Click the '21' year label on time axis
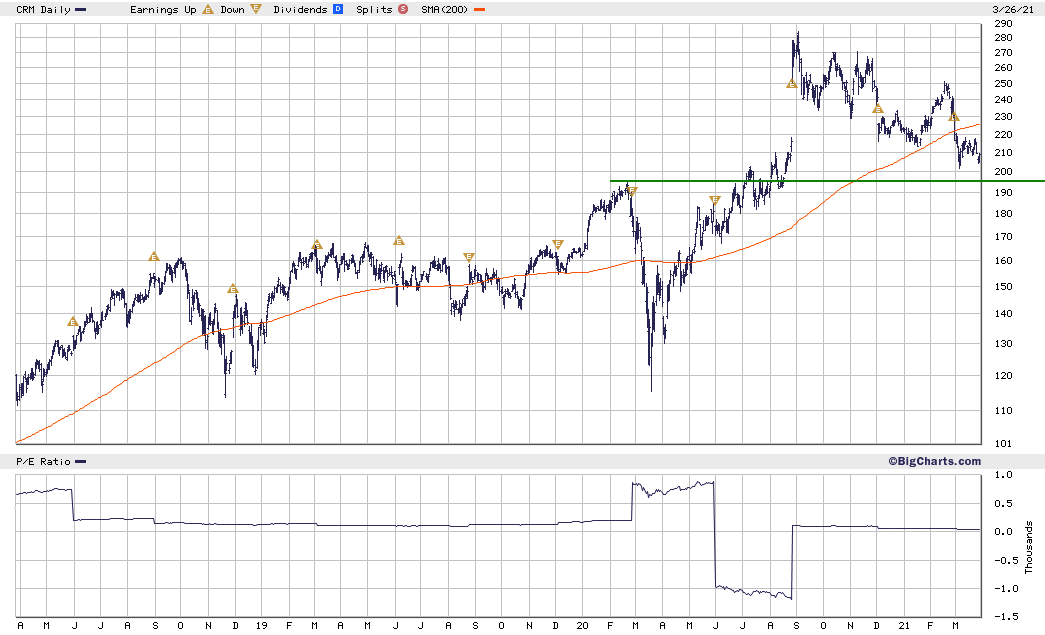 coord(904,626)
